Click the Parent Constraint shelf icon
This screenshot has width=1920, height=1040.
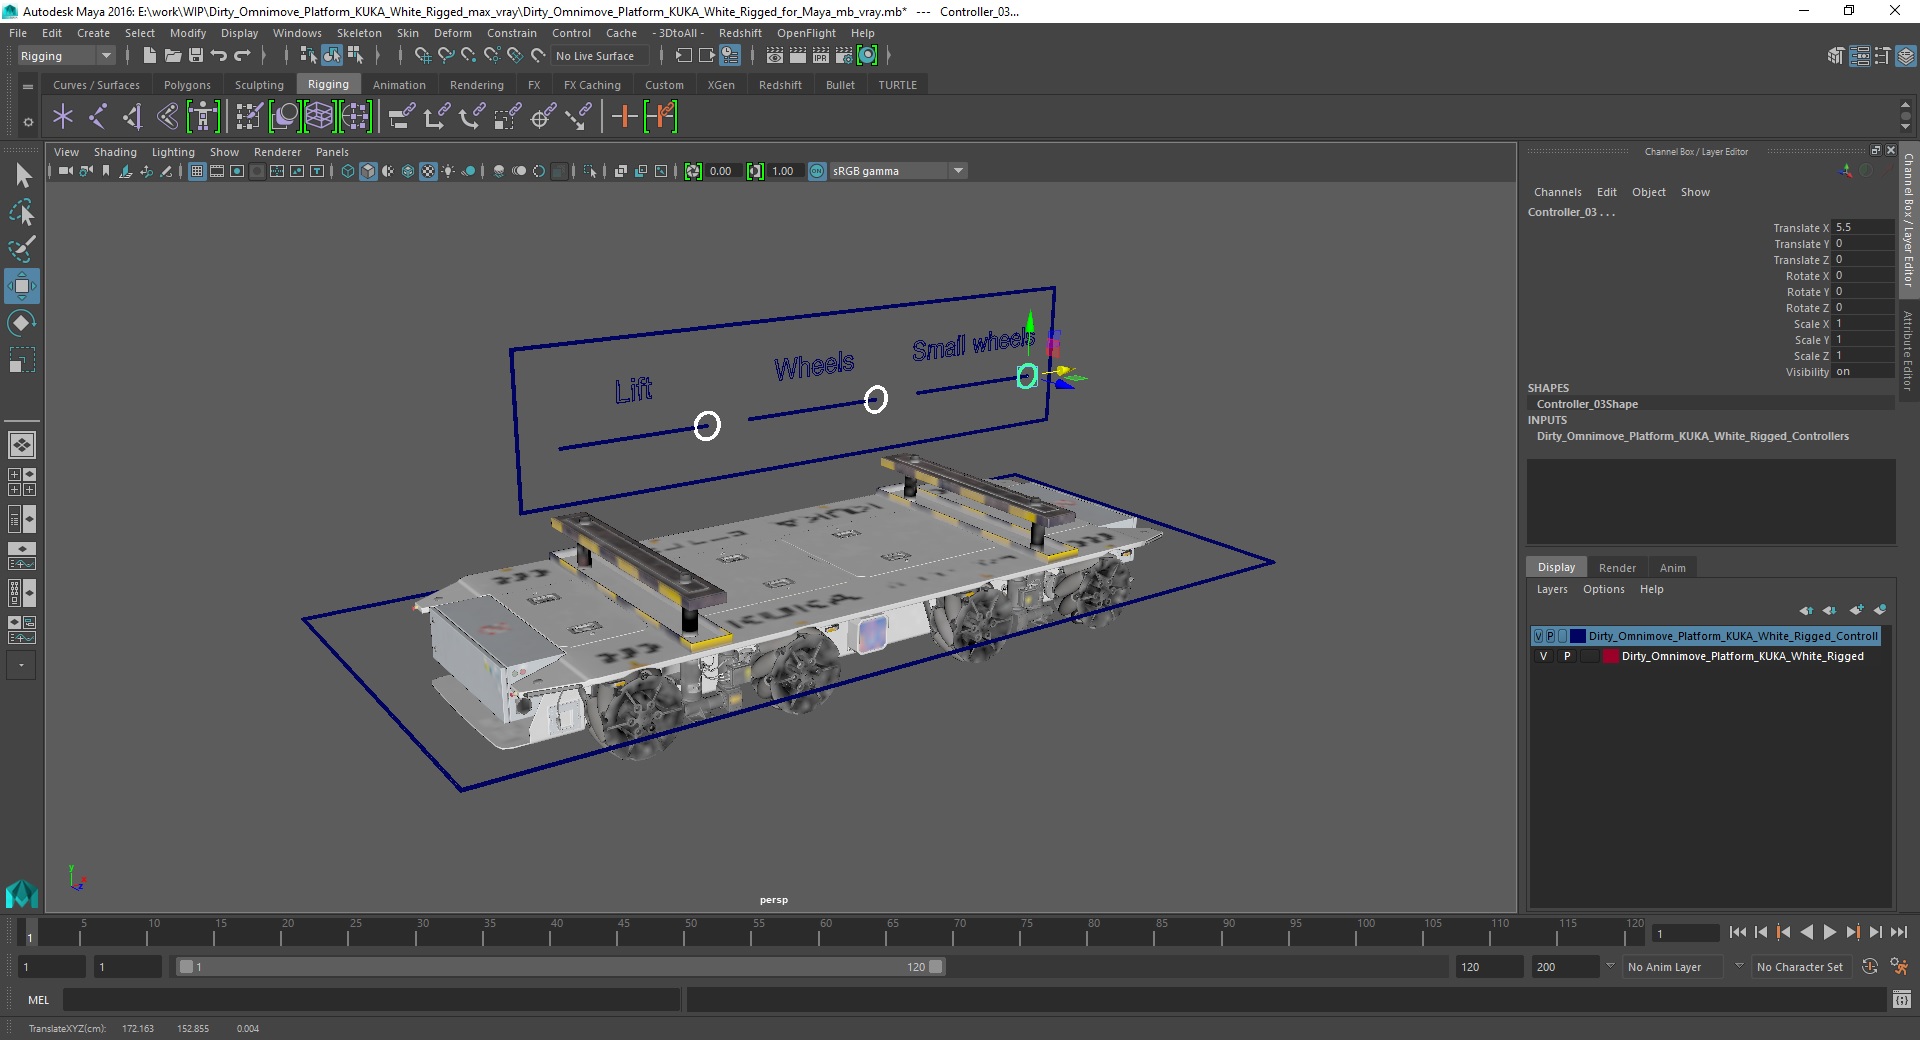click(402, 117)
